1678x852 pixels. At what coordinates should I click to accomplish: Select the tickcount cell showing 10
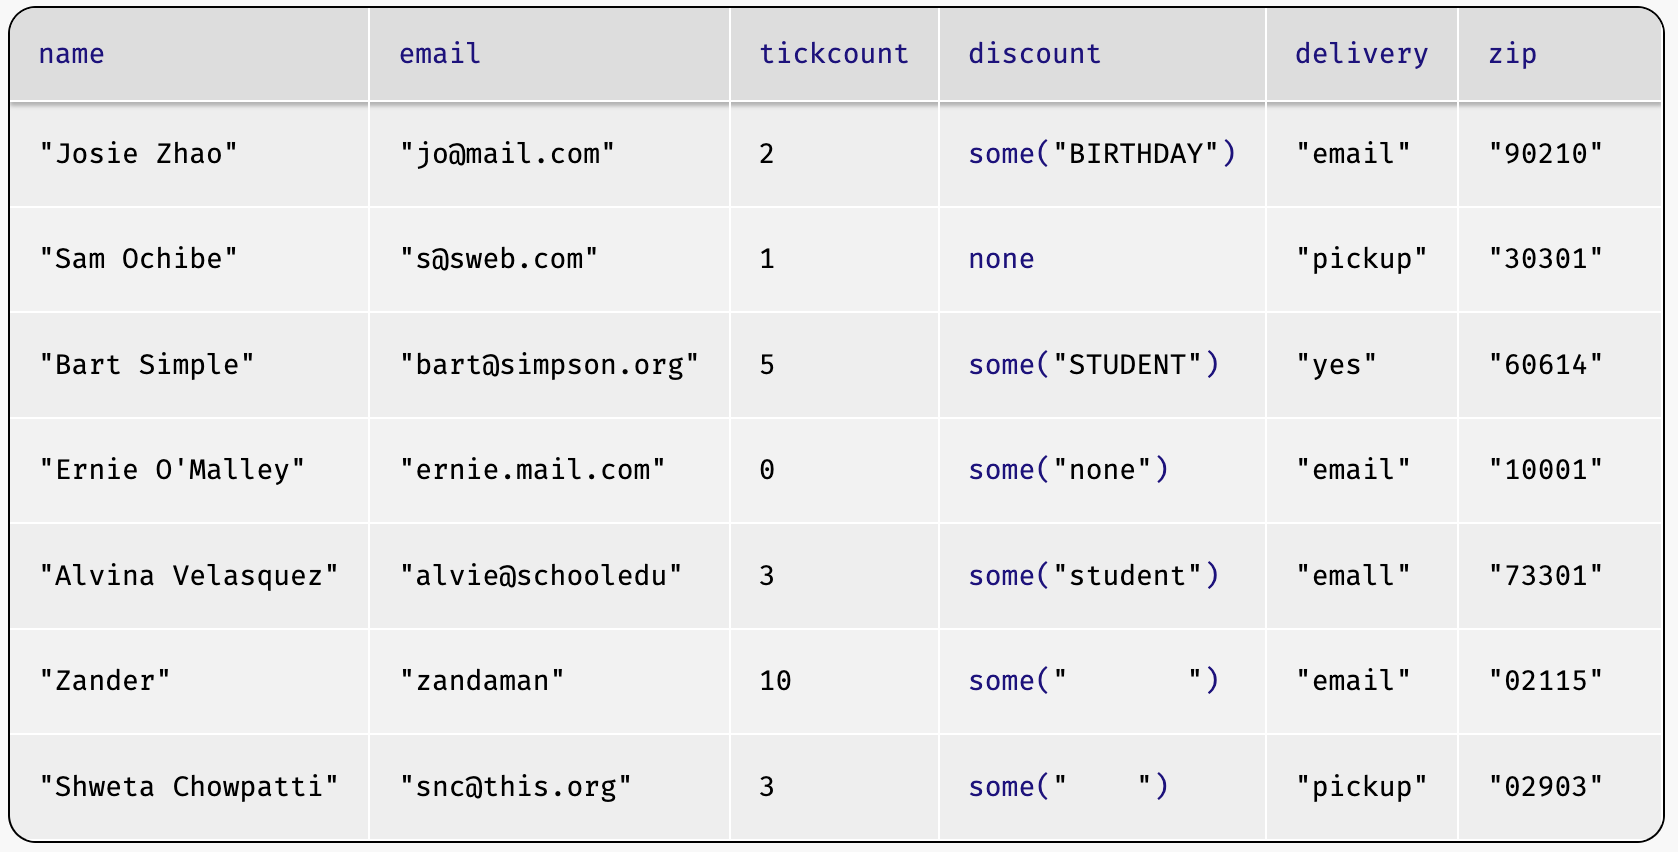(x=775, y=681)
